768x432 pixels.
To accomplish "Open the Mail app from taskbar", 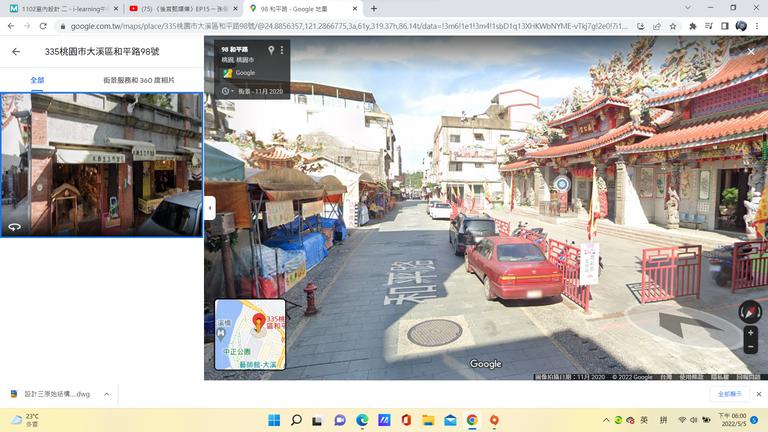I will 450,420.
